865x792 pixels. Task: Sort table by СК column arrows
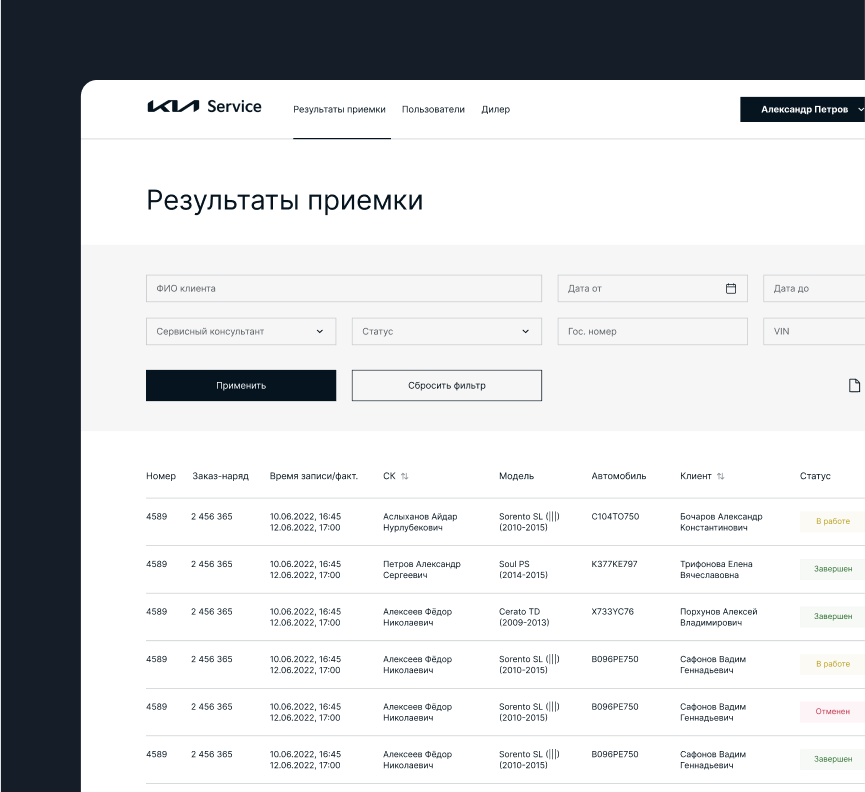(x=405, y=476)
